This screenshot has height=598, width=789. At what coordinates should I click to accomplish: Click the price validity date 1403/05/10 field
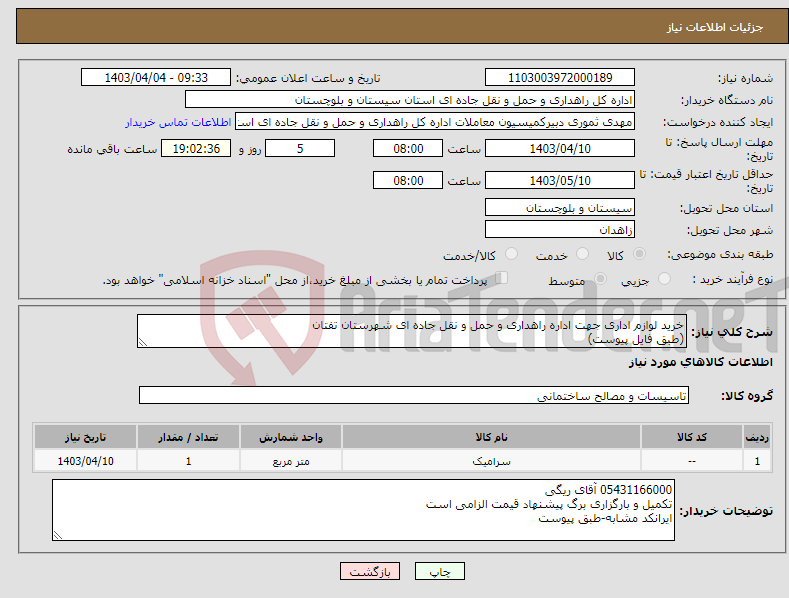tap(560, 180)
